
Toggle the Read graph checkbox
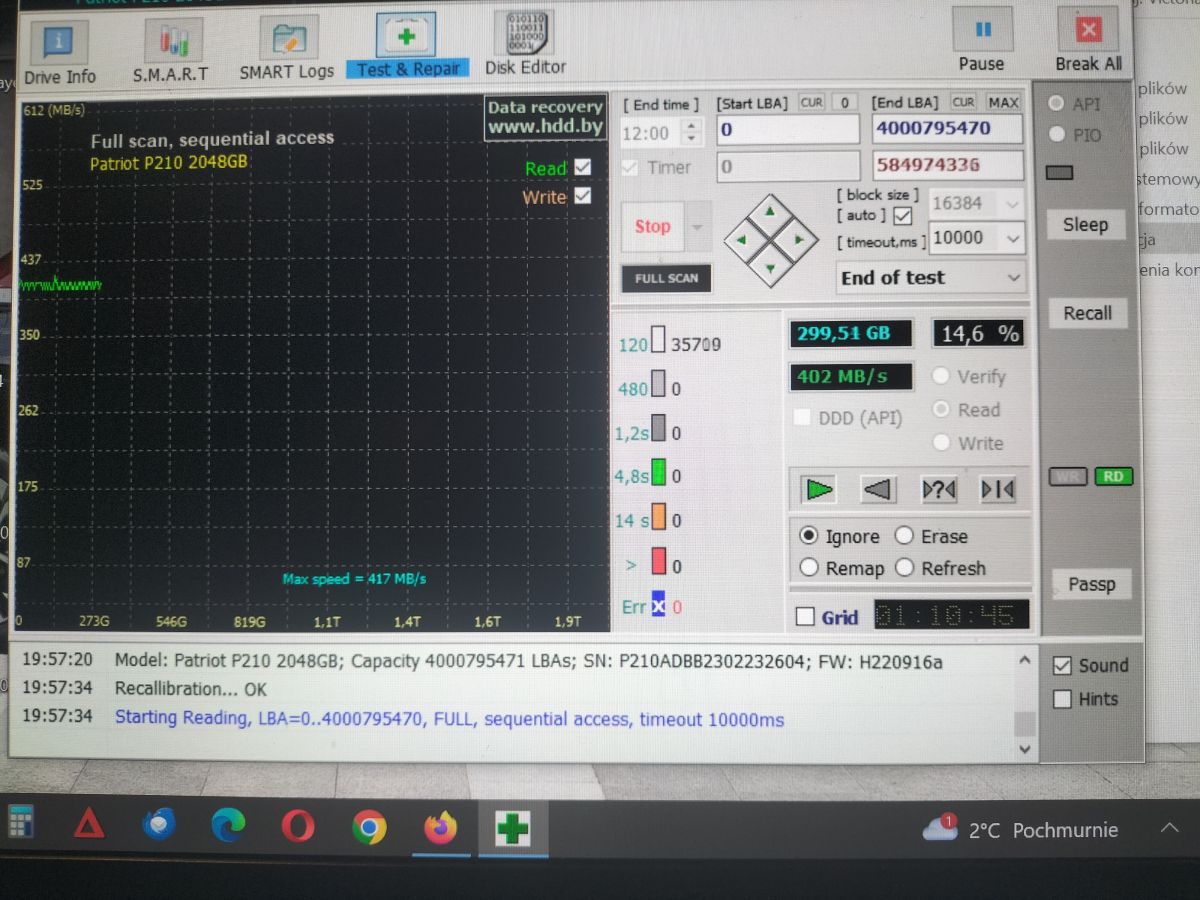(x=583, y=167)
